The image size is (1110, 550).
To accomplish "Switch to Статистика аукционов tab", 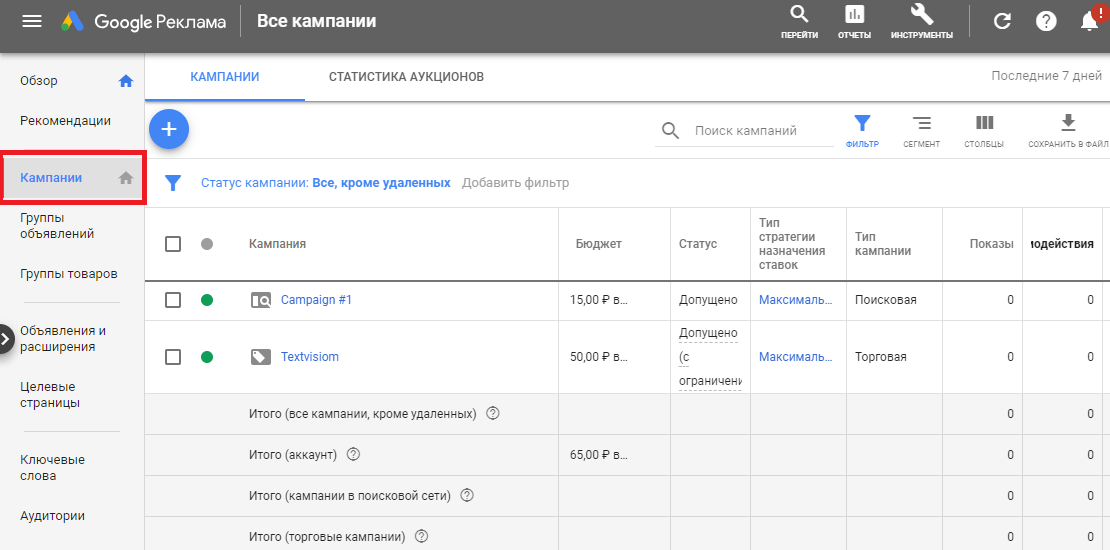I will pos(406,77).
